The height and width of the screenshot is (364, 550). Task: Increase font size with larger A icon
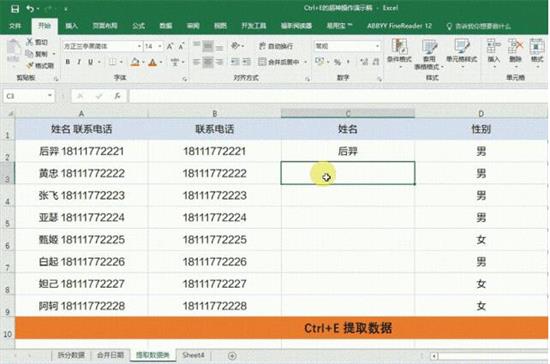click(x=170, y=46)
